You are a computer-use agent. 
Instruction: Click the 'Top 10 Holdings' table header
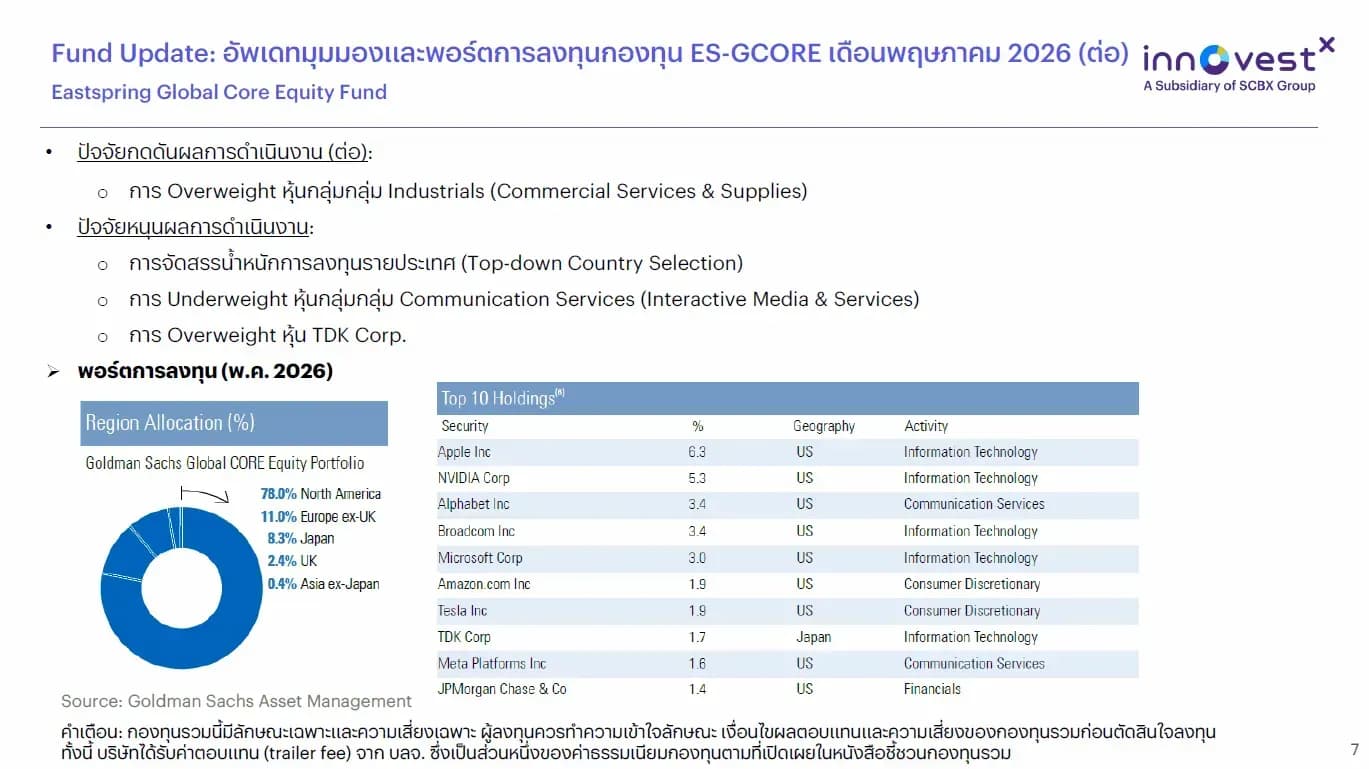[788, 398]
